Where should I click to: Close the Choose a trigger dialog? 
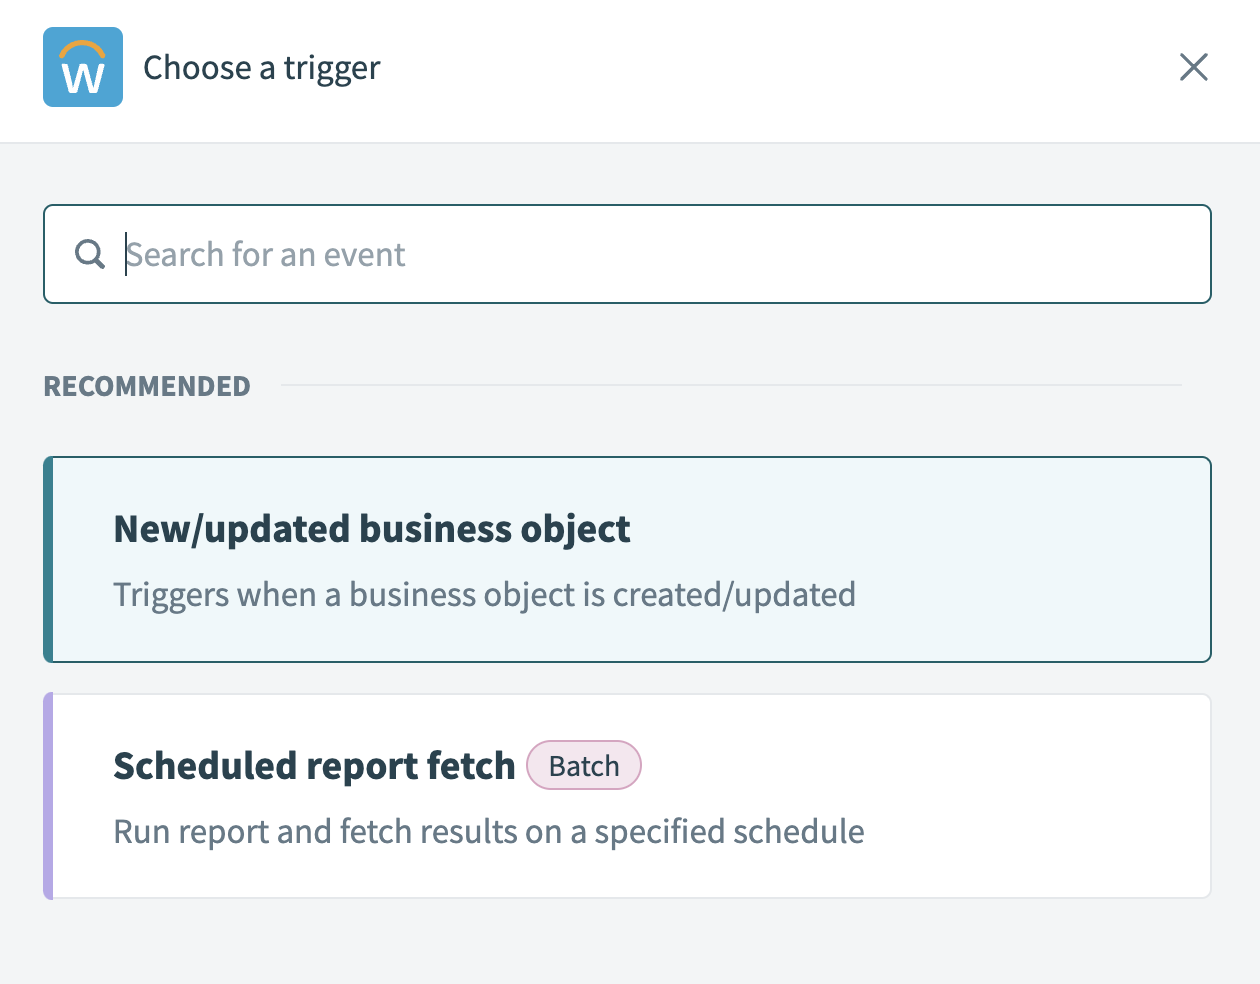[1193, 67]
